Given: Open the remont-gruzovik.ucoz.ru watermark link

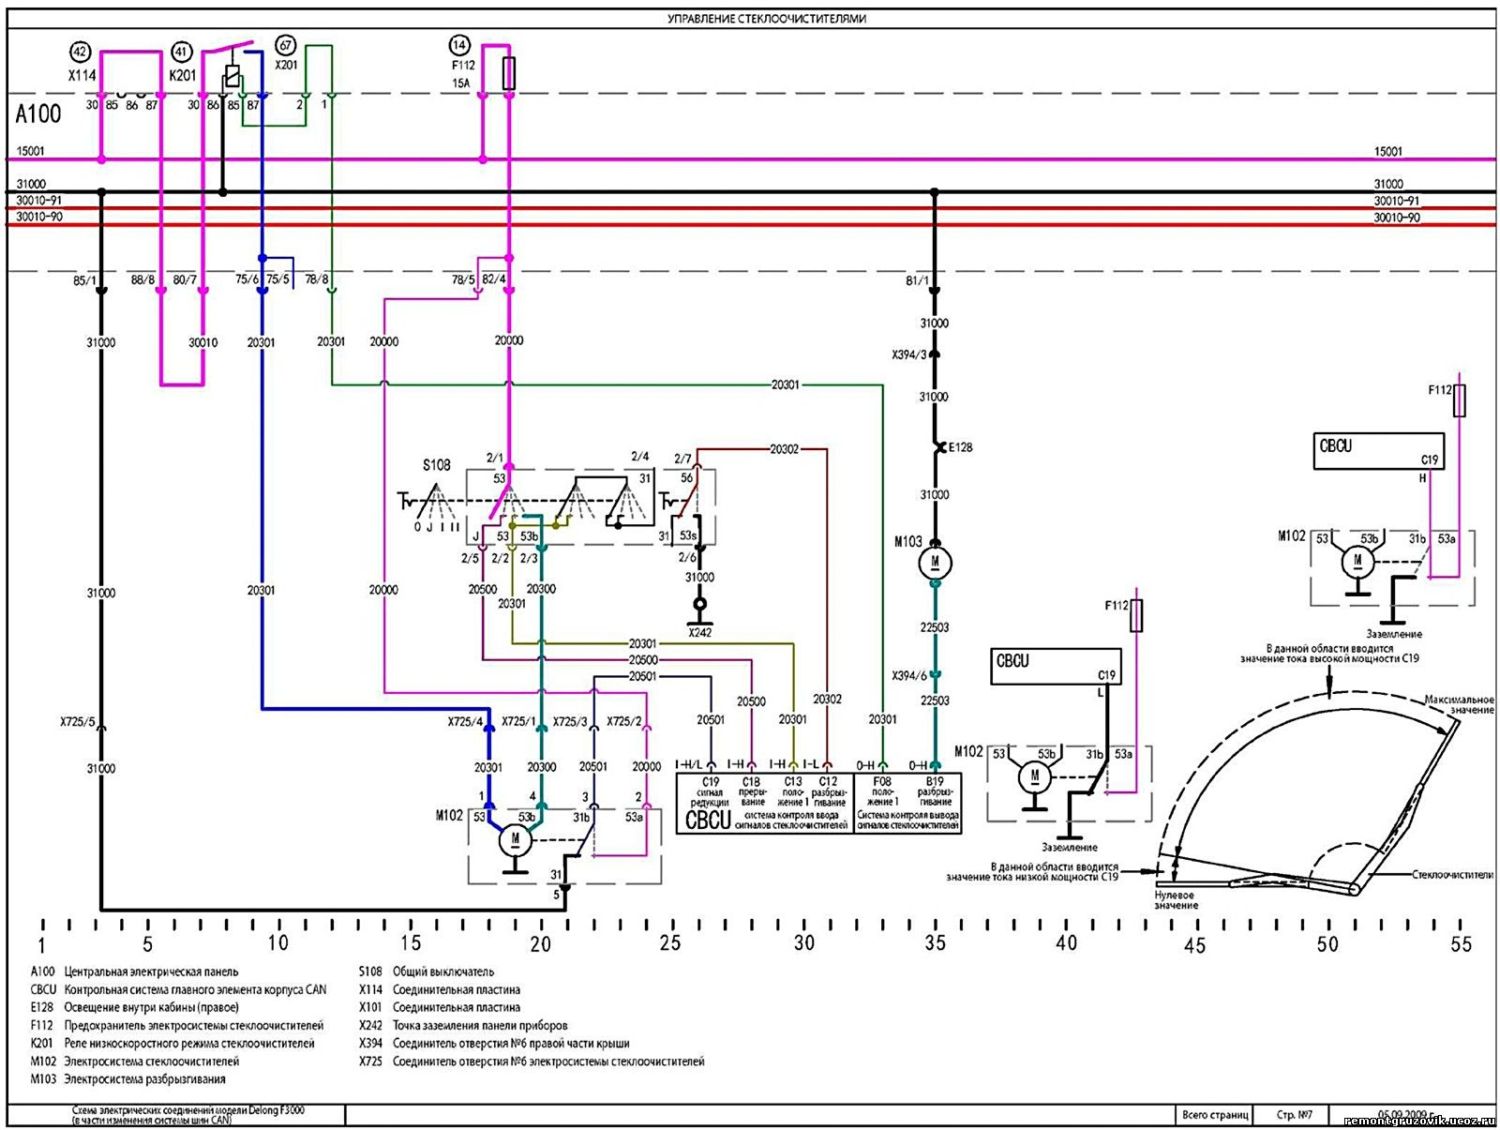Looking at the screenshot, I should (1419, 1121).
